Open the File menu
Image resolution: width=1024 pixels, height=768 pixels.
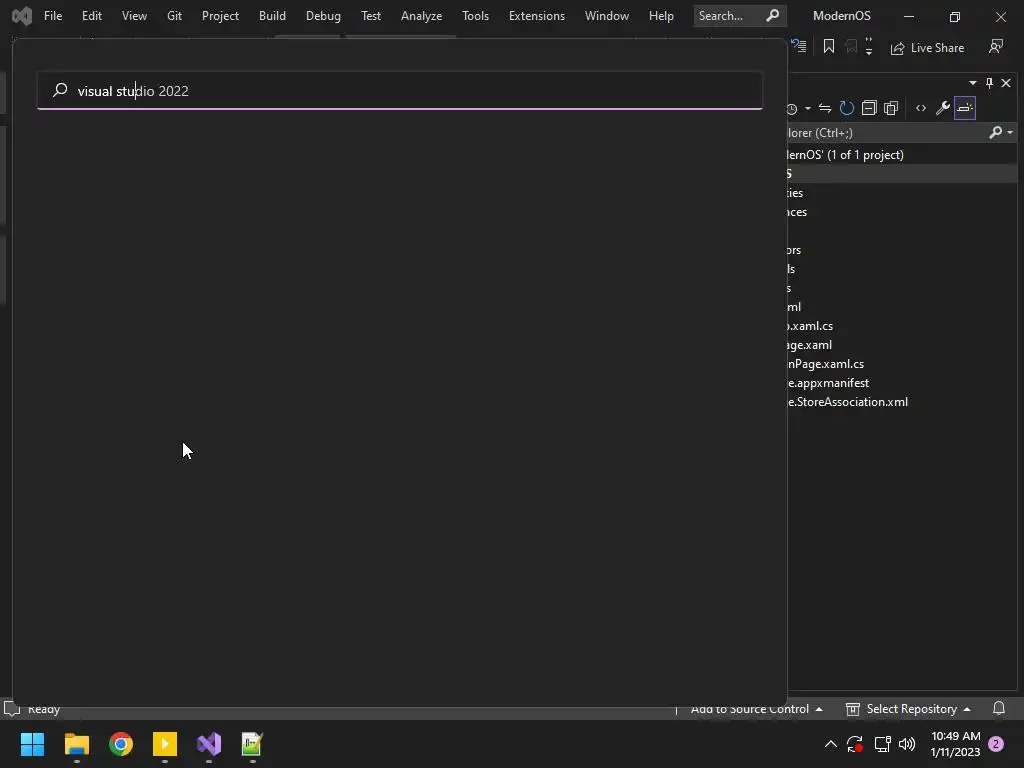pos(53,16)
